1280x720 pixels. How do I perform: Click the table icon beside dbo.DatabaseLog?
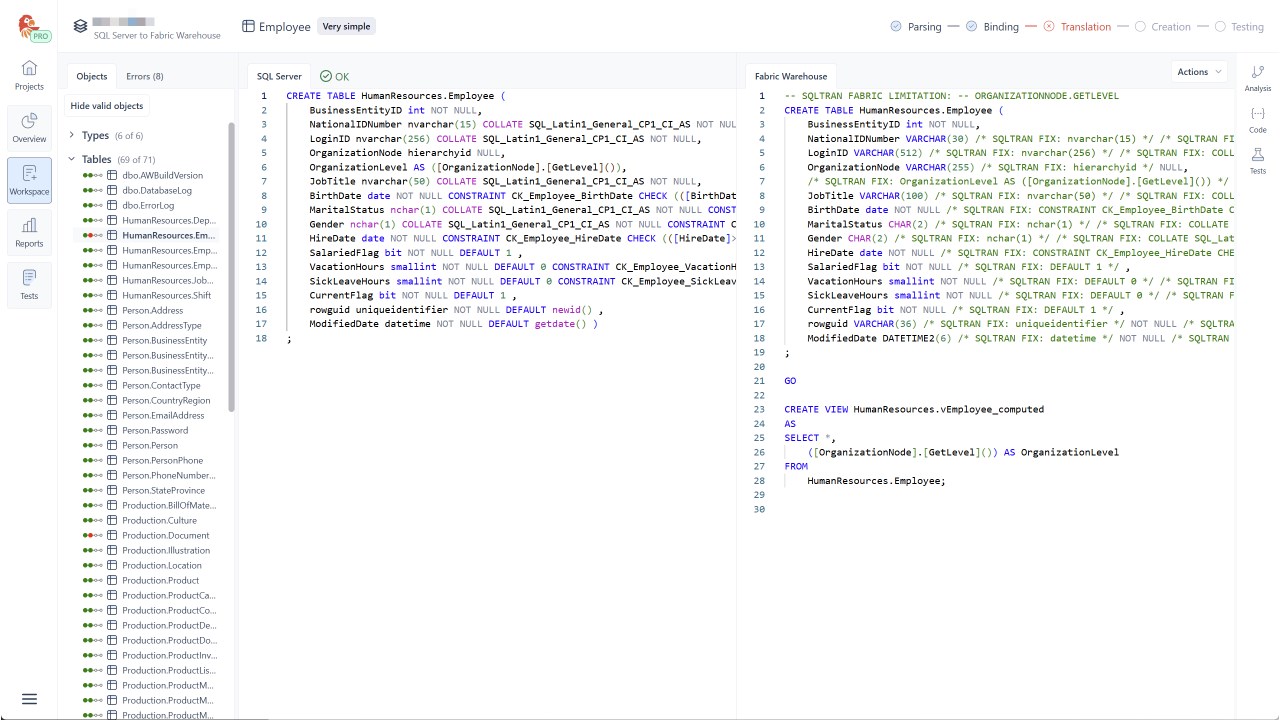[113, 190]
